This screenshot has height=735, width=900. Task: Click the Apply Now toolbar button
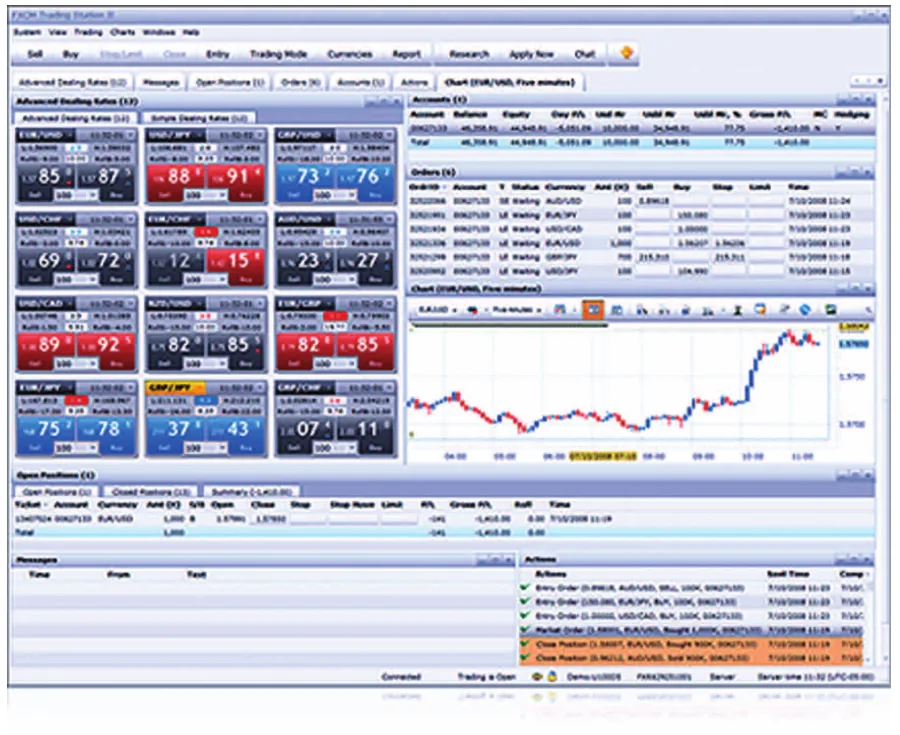pos(532,54)
